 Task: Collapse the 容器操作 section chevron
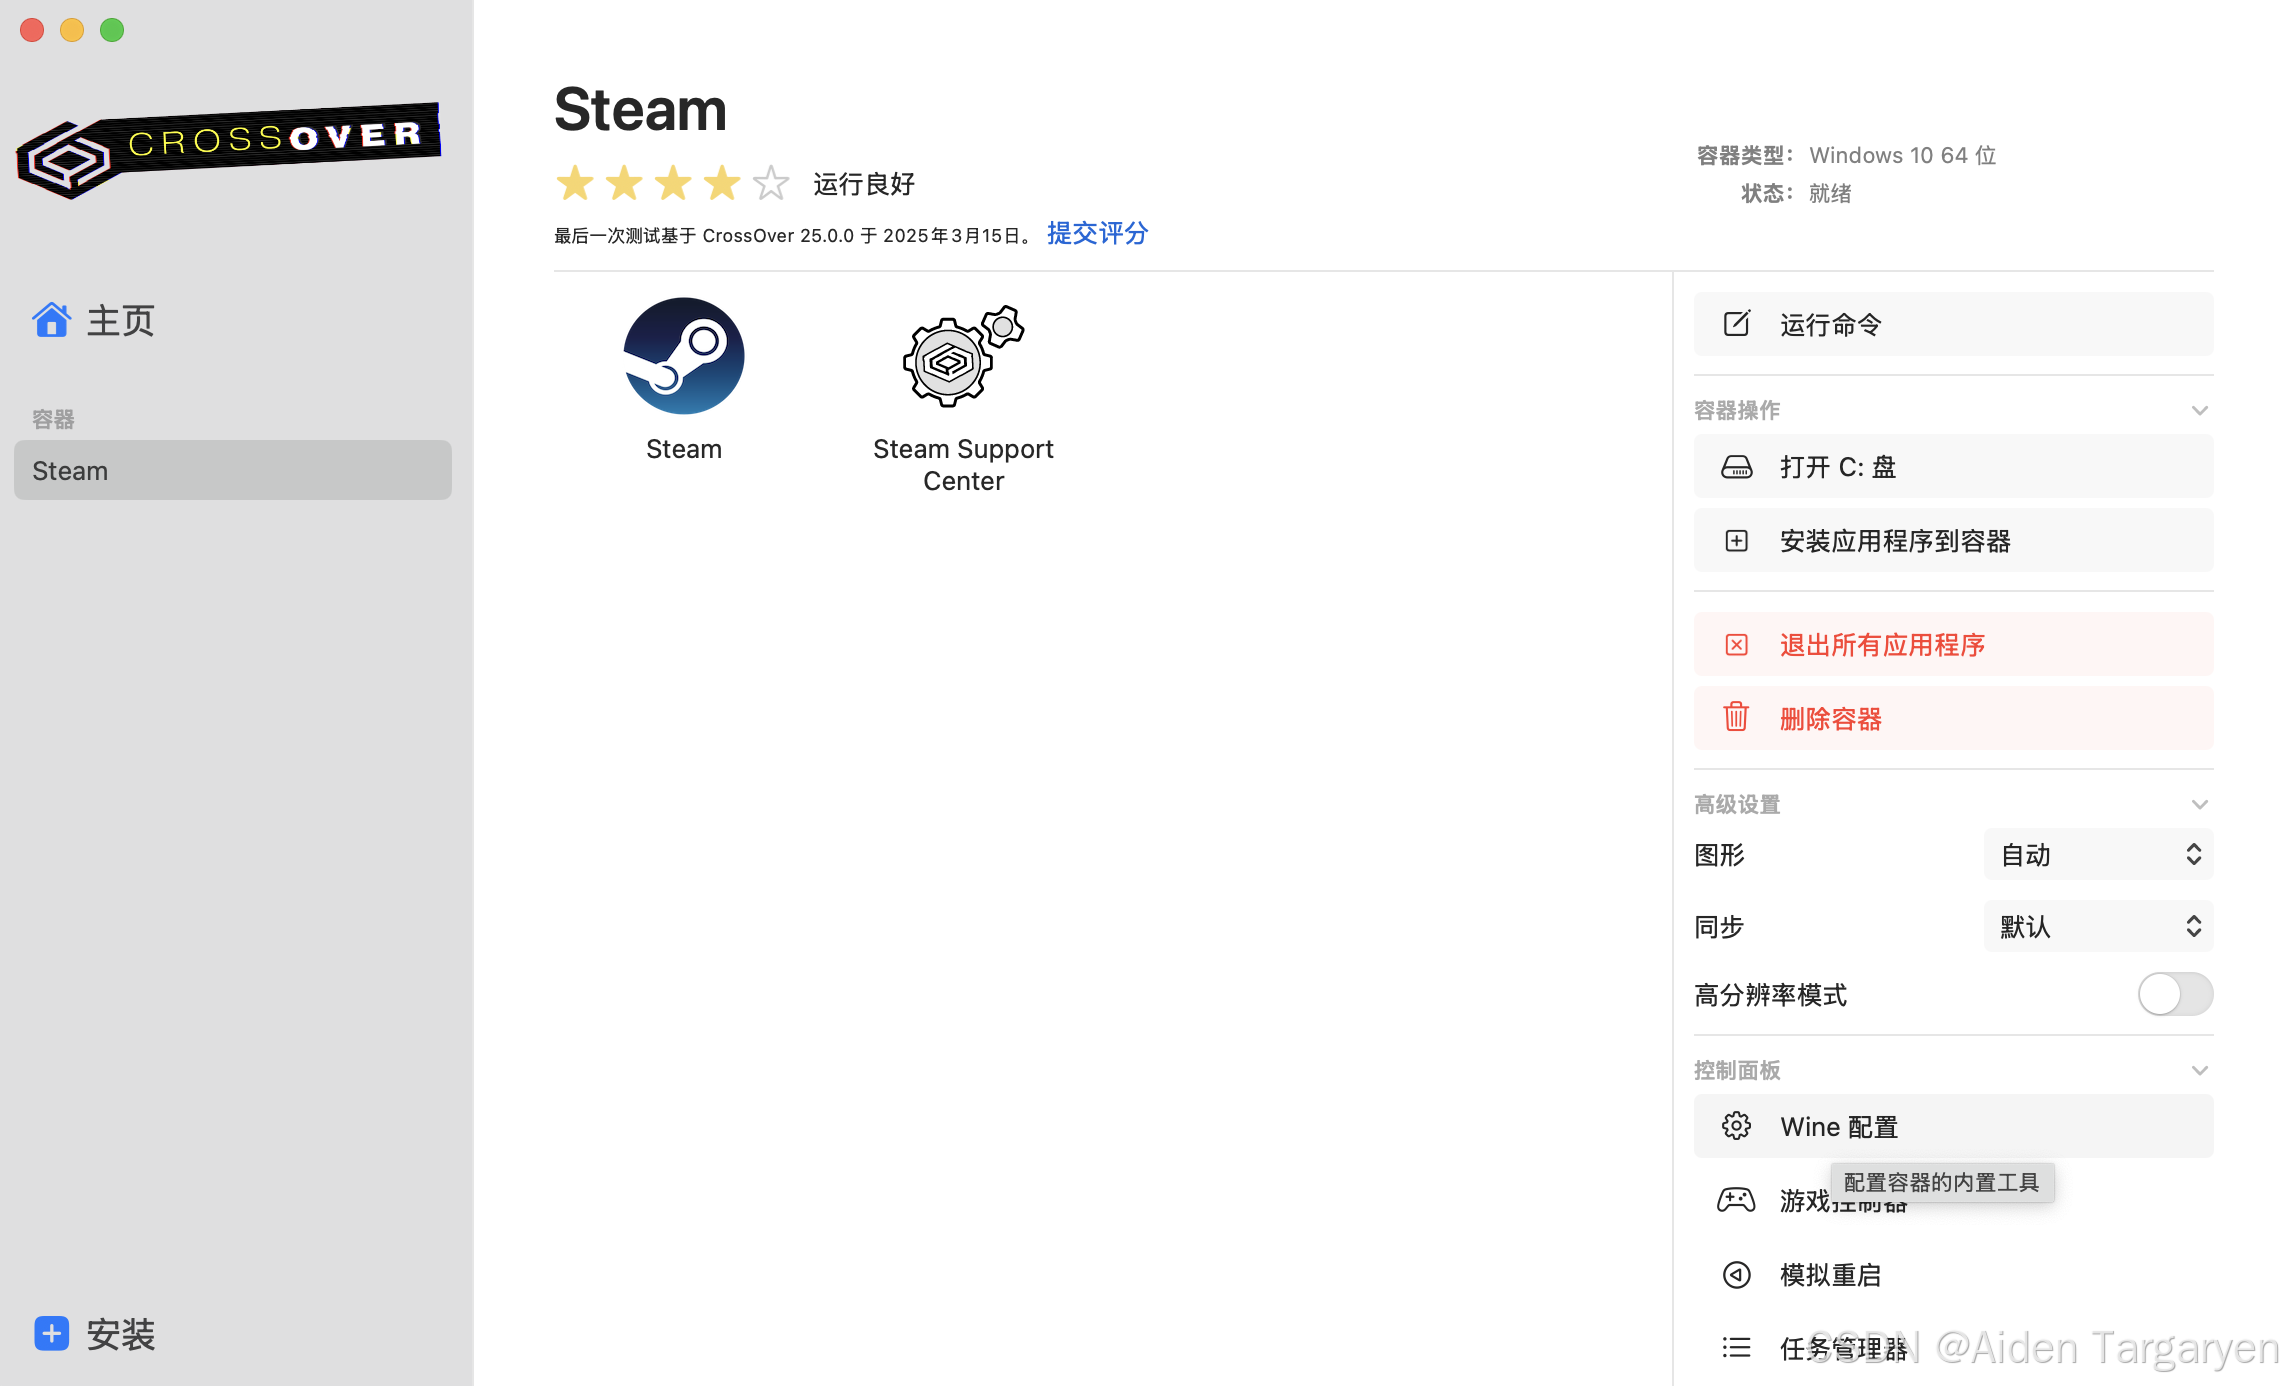tap(2200, 411)
